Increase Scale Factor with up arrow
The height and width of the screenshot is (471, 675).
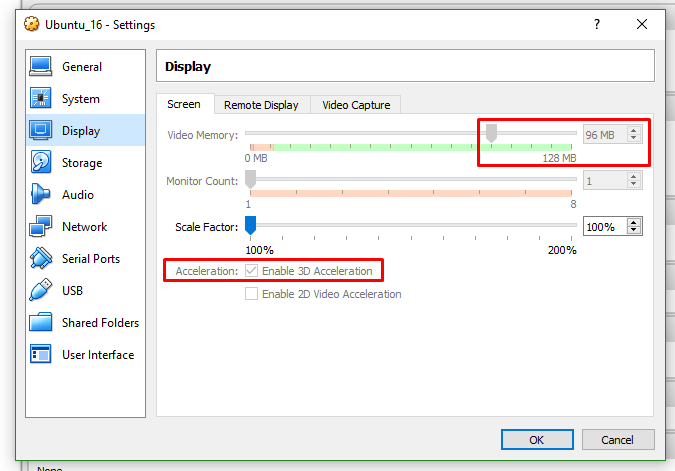point(634,223)
